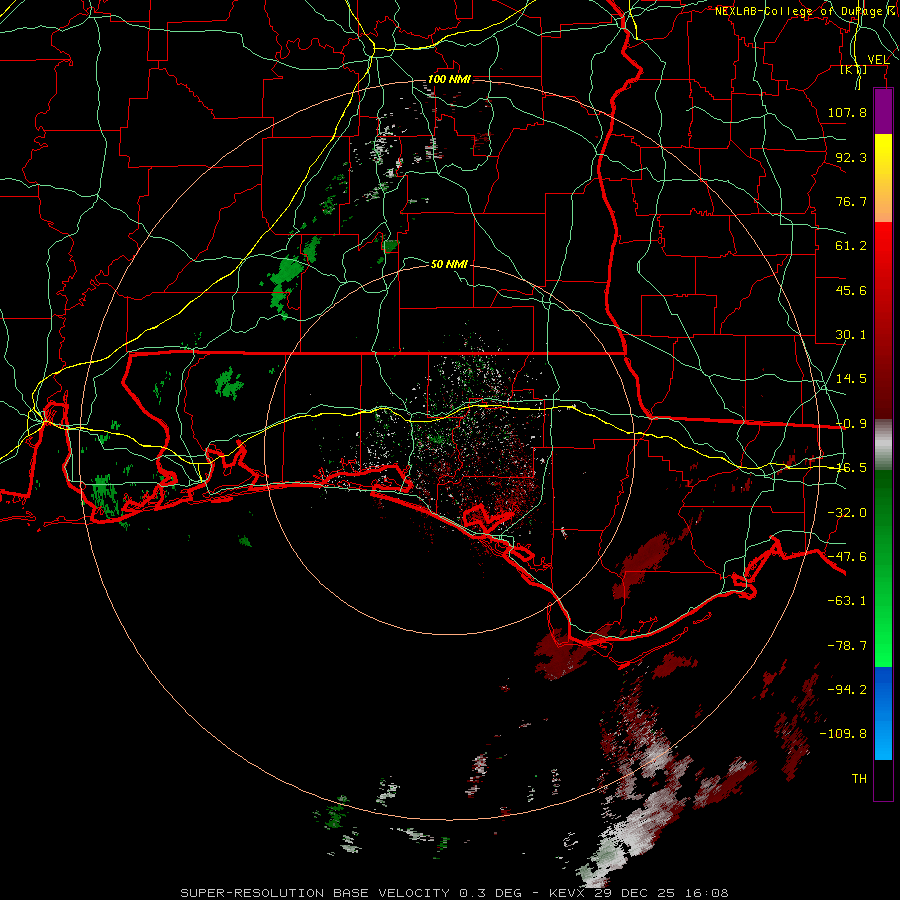Click the VEL label above the color scale
Viewport: 900px width, 900px height.
(878, 60)
